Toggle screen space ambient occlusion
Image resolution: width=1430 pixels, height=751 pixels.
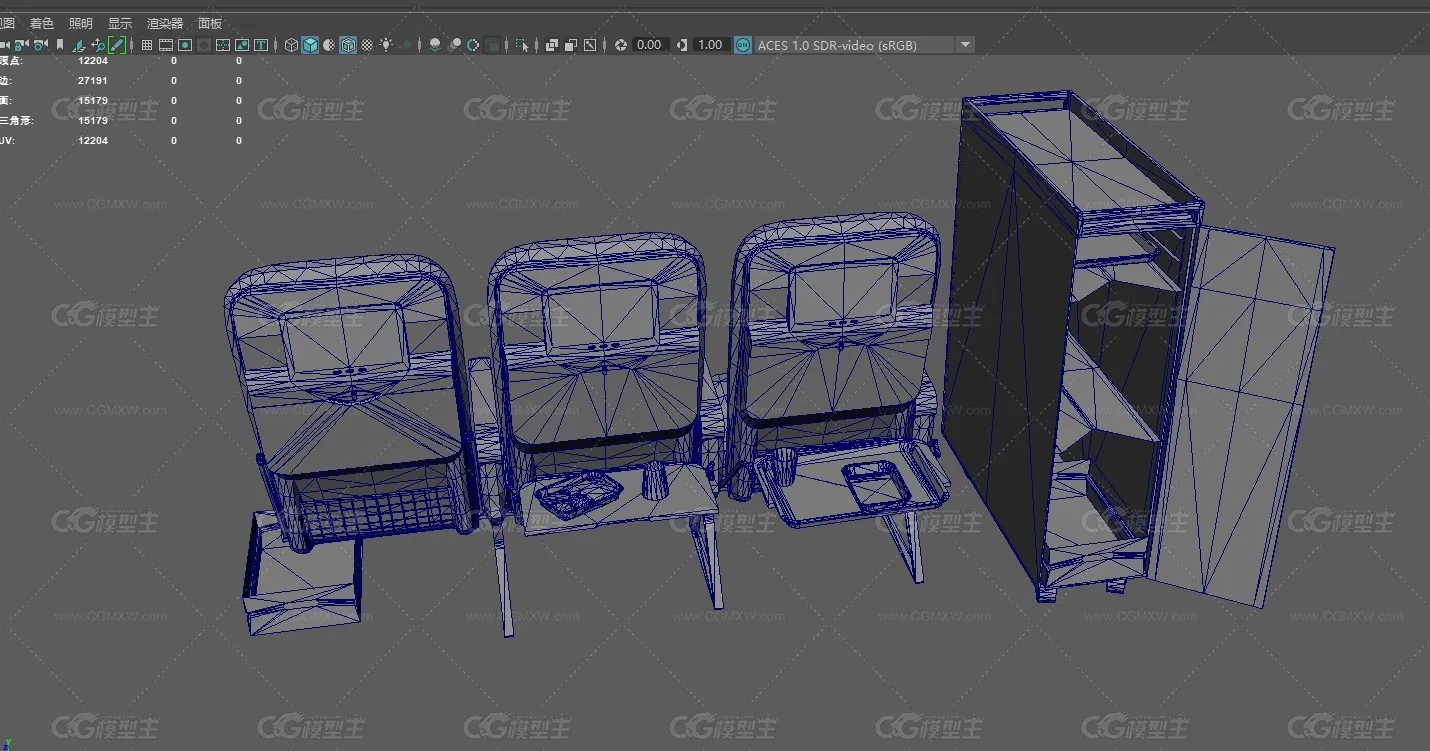click(435, 45)
